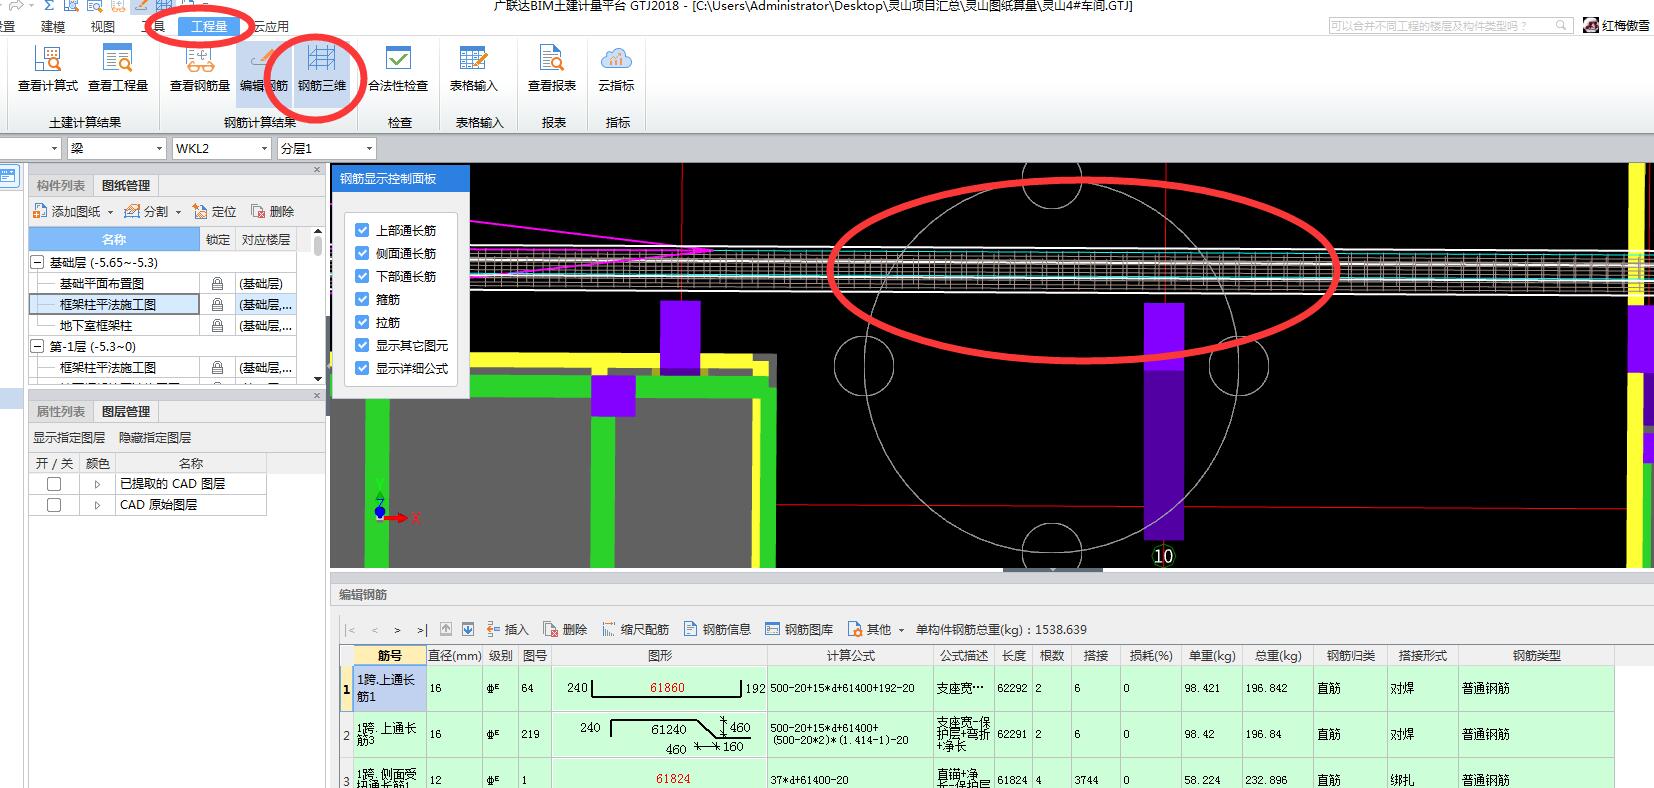Viewport: 1654px width, 788px height.
Task: Toggle 显示详细公式 checkbox
Action: pyautogui.click(x=362, y=368)
